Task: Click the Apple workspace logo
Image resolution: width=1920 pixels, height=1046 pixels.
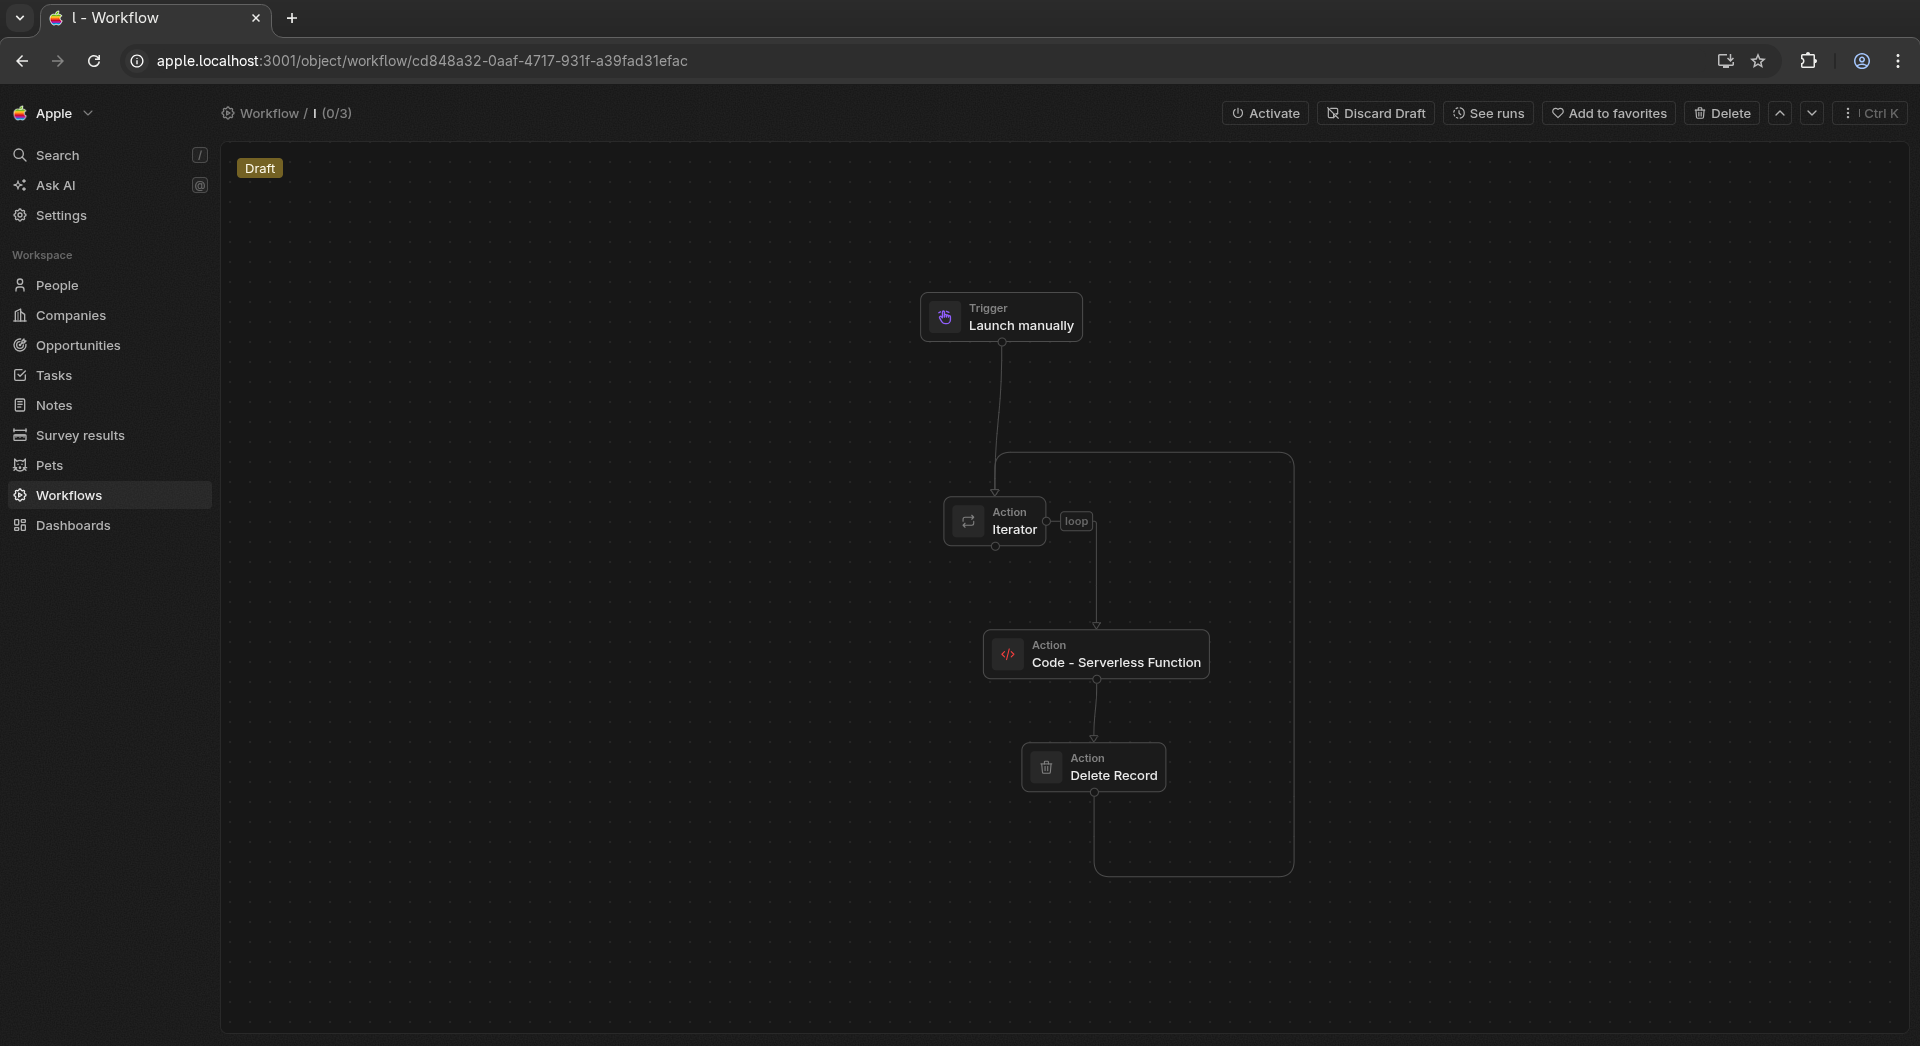Action: point(20,113)
